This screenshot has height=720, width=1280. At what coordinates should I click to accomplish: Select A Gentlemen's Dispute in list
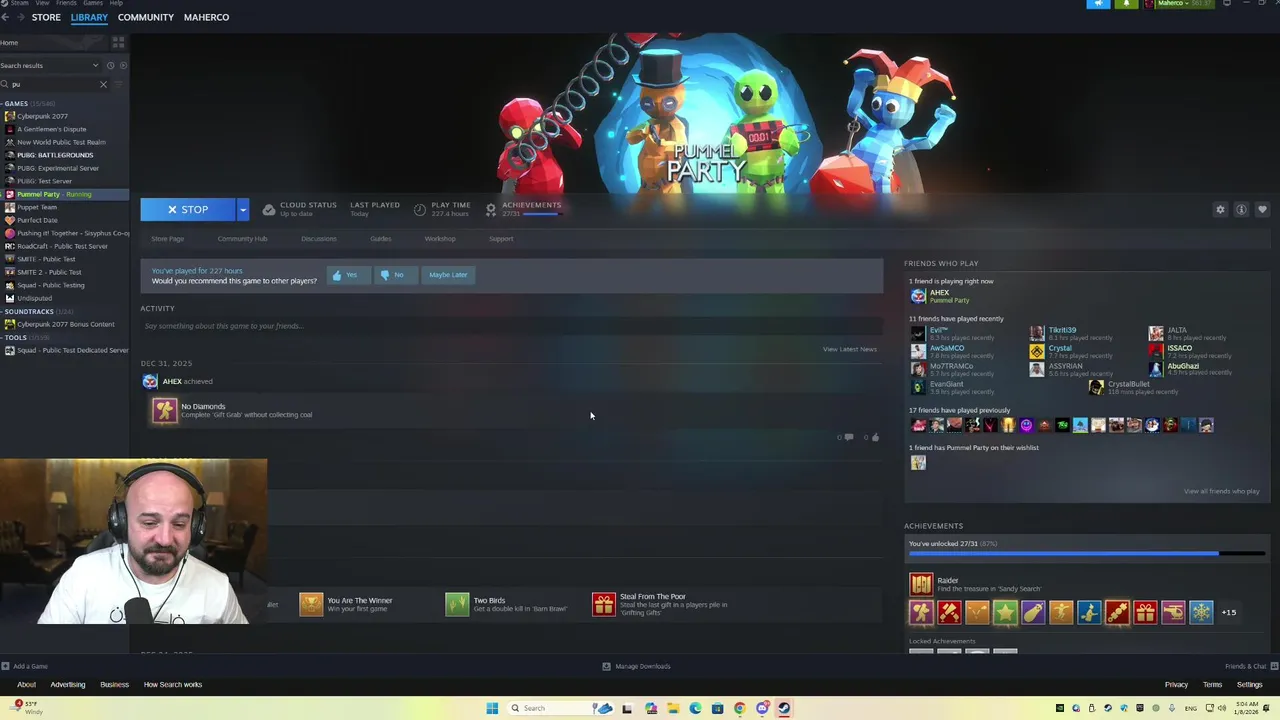[x=51, y=129]
